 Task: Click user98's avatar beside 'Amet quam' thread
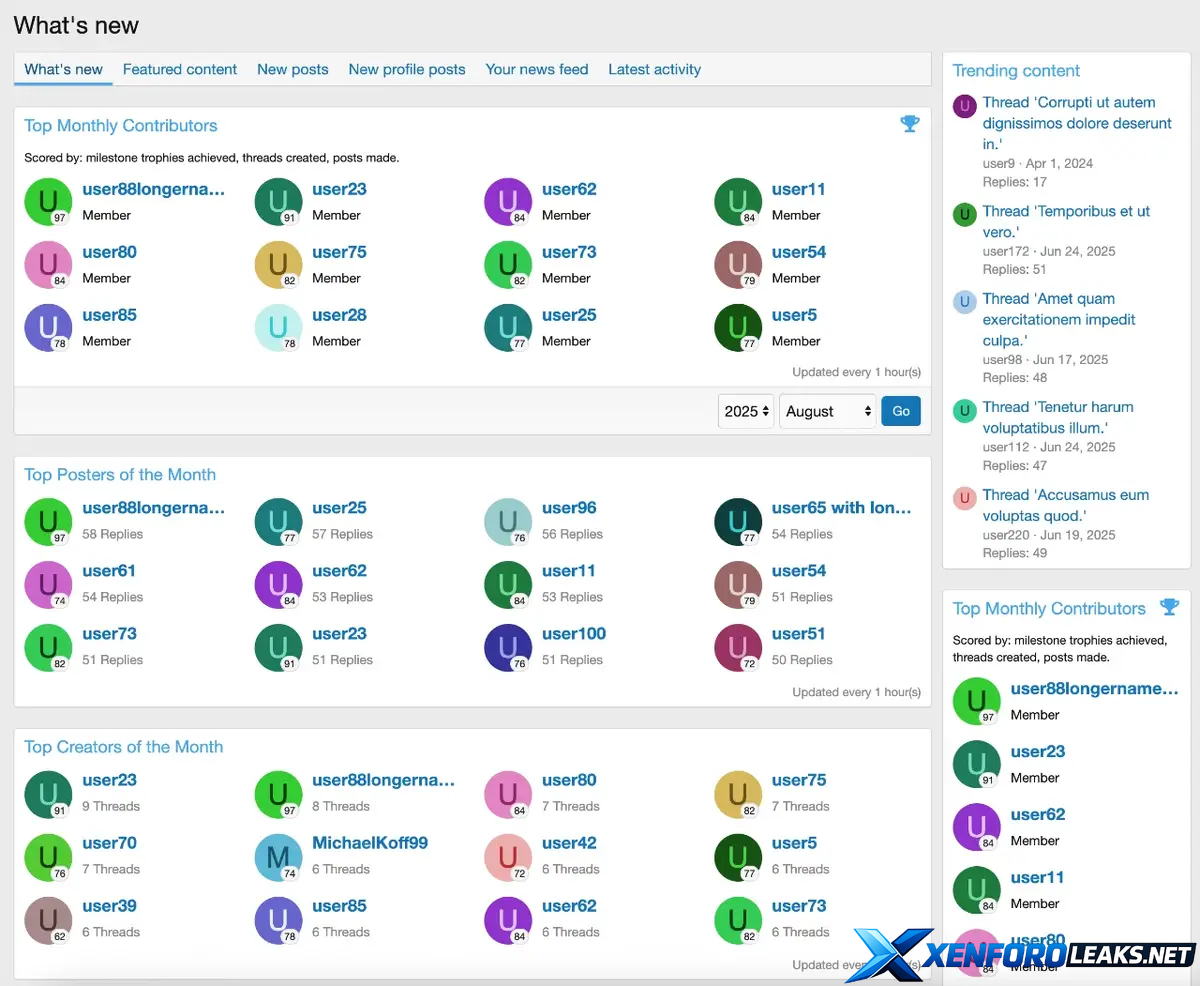coord(964,302)
